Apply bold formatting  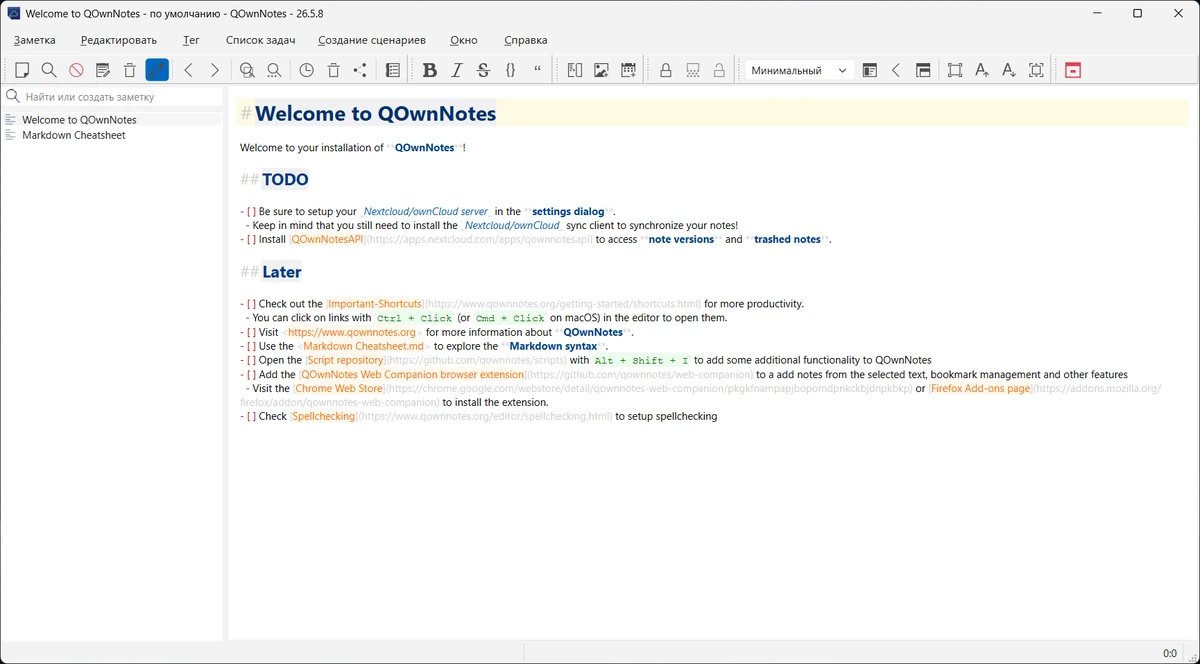pyautogui.click(x=430, y=70)
